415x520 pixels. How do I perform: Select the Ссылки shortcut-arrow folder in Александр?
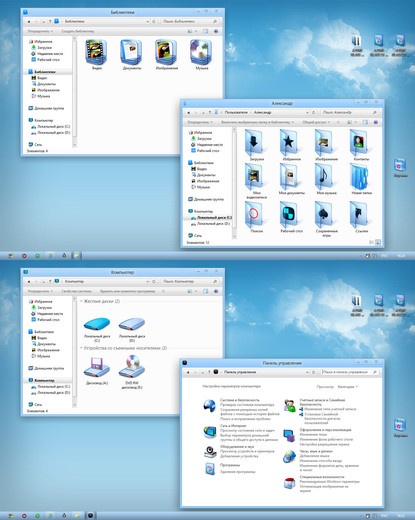[359, 214]
